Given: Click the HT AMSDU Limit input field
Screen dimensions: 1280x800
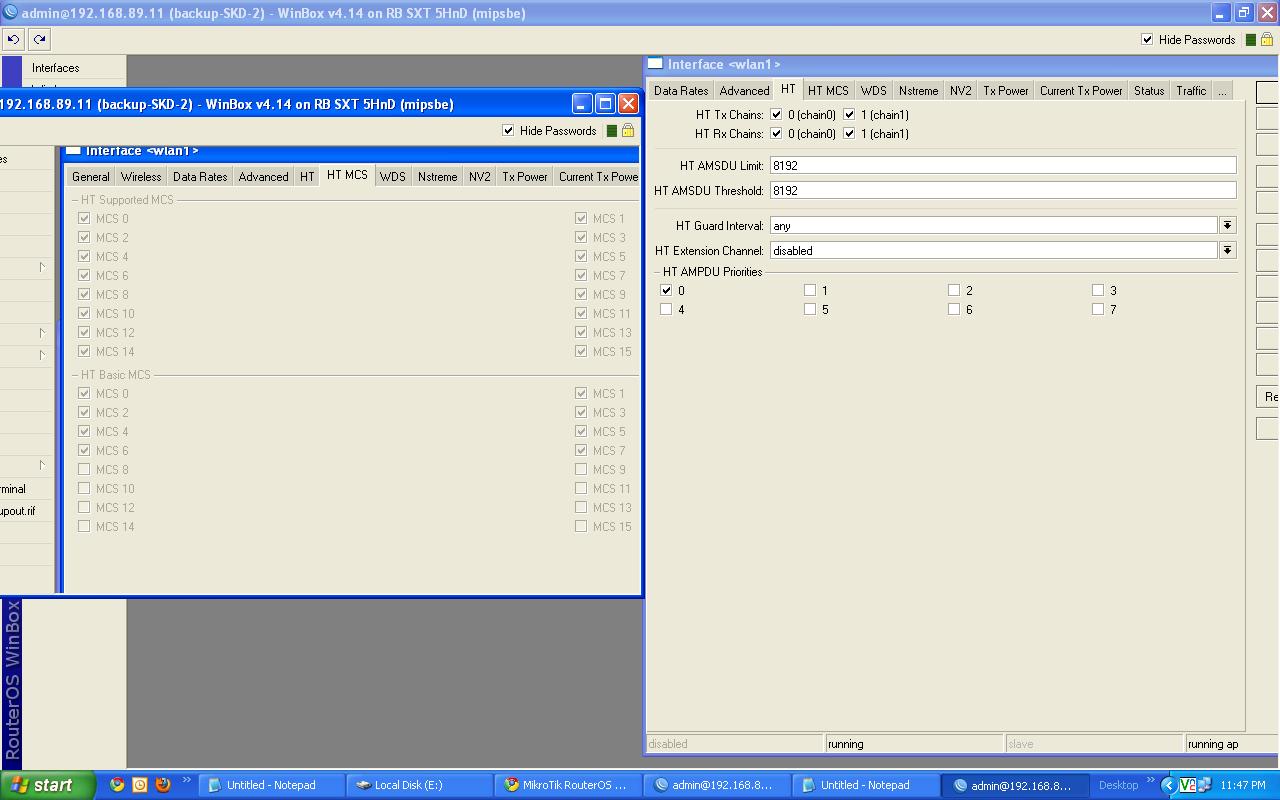Looking at the screenshot, I should 1003,165.
